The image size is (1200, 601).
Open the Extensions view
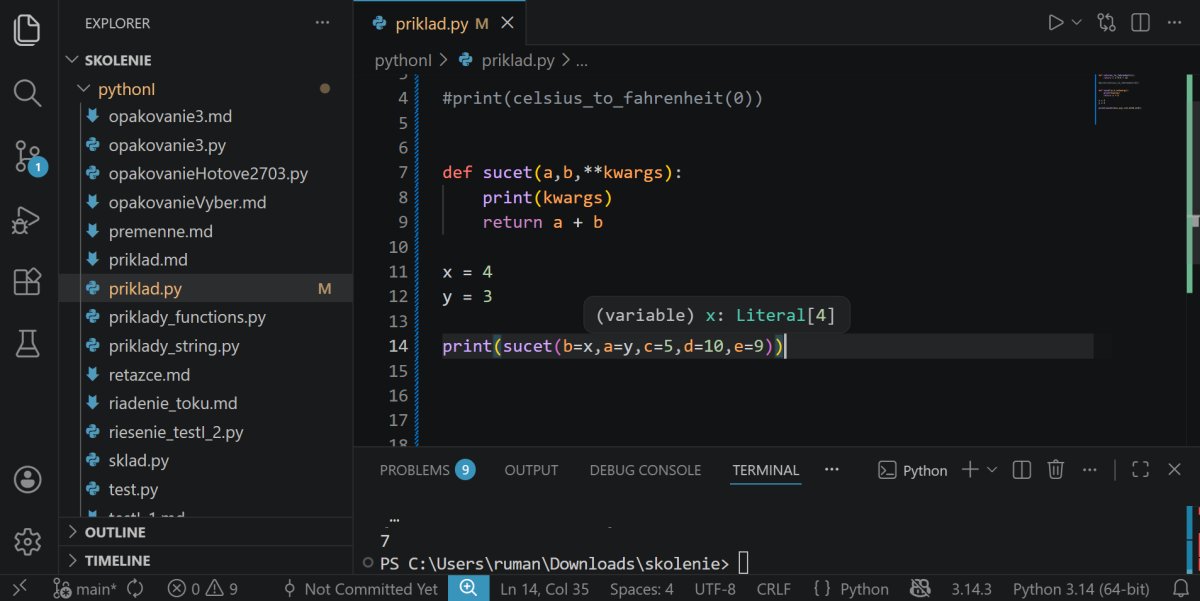[27, 282]
